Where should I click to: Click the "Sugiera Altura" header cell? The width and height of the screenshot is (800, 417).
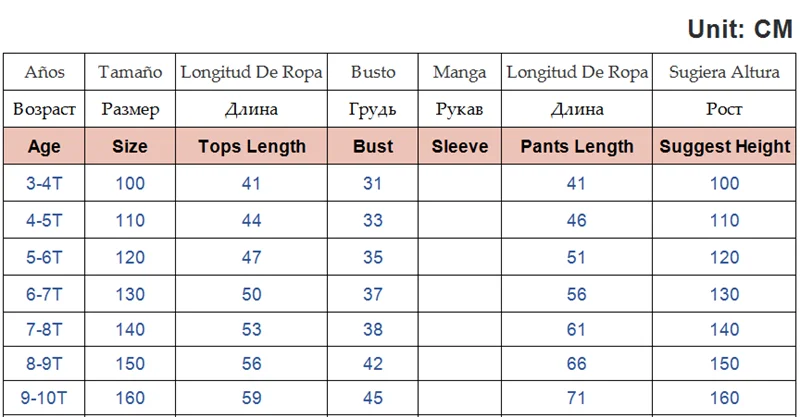click(725, 72)
